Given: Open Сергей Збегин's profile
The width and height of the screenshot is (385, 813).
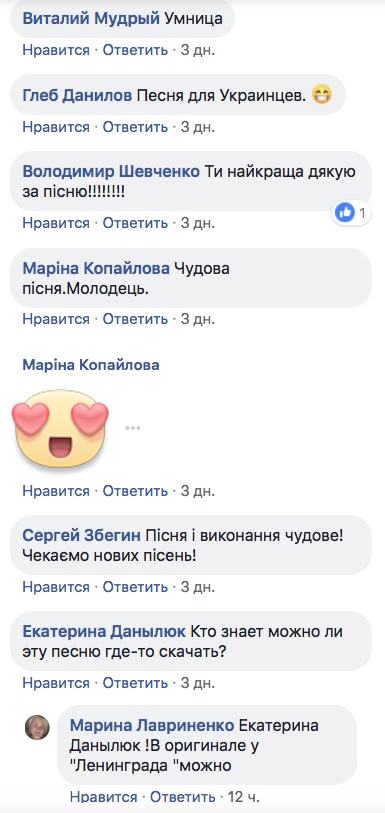Looking at the screenshot, I should point(81,536).
